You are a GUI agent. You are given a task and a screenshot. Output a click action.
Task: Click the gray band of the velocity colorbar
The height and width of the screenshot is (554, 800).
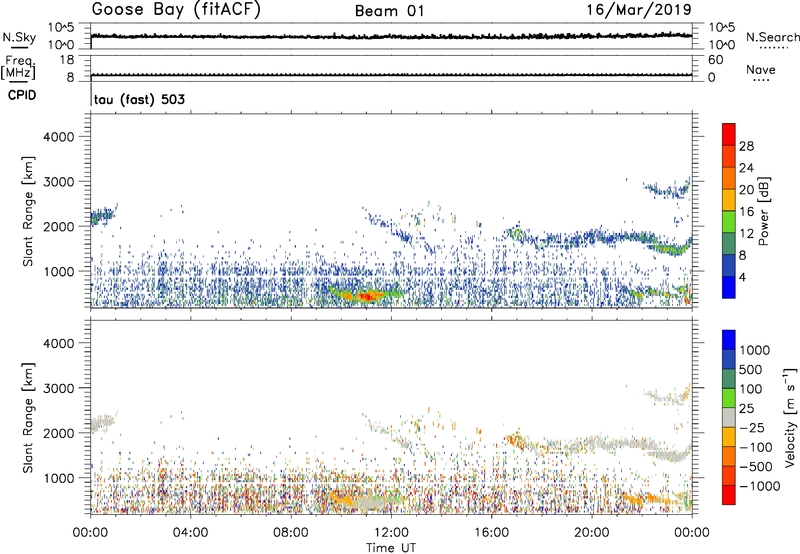pos(729,417)
